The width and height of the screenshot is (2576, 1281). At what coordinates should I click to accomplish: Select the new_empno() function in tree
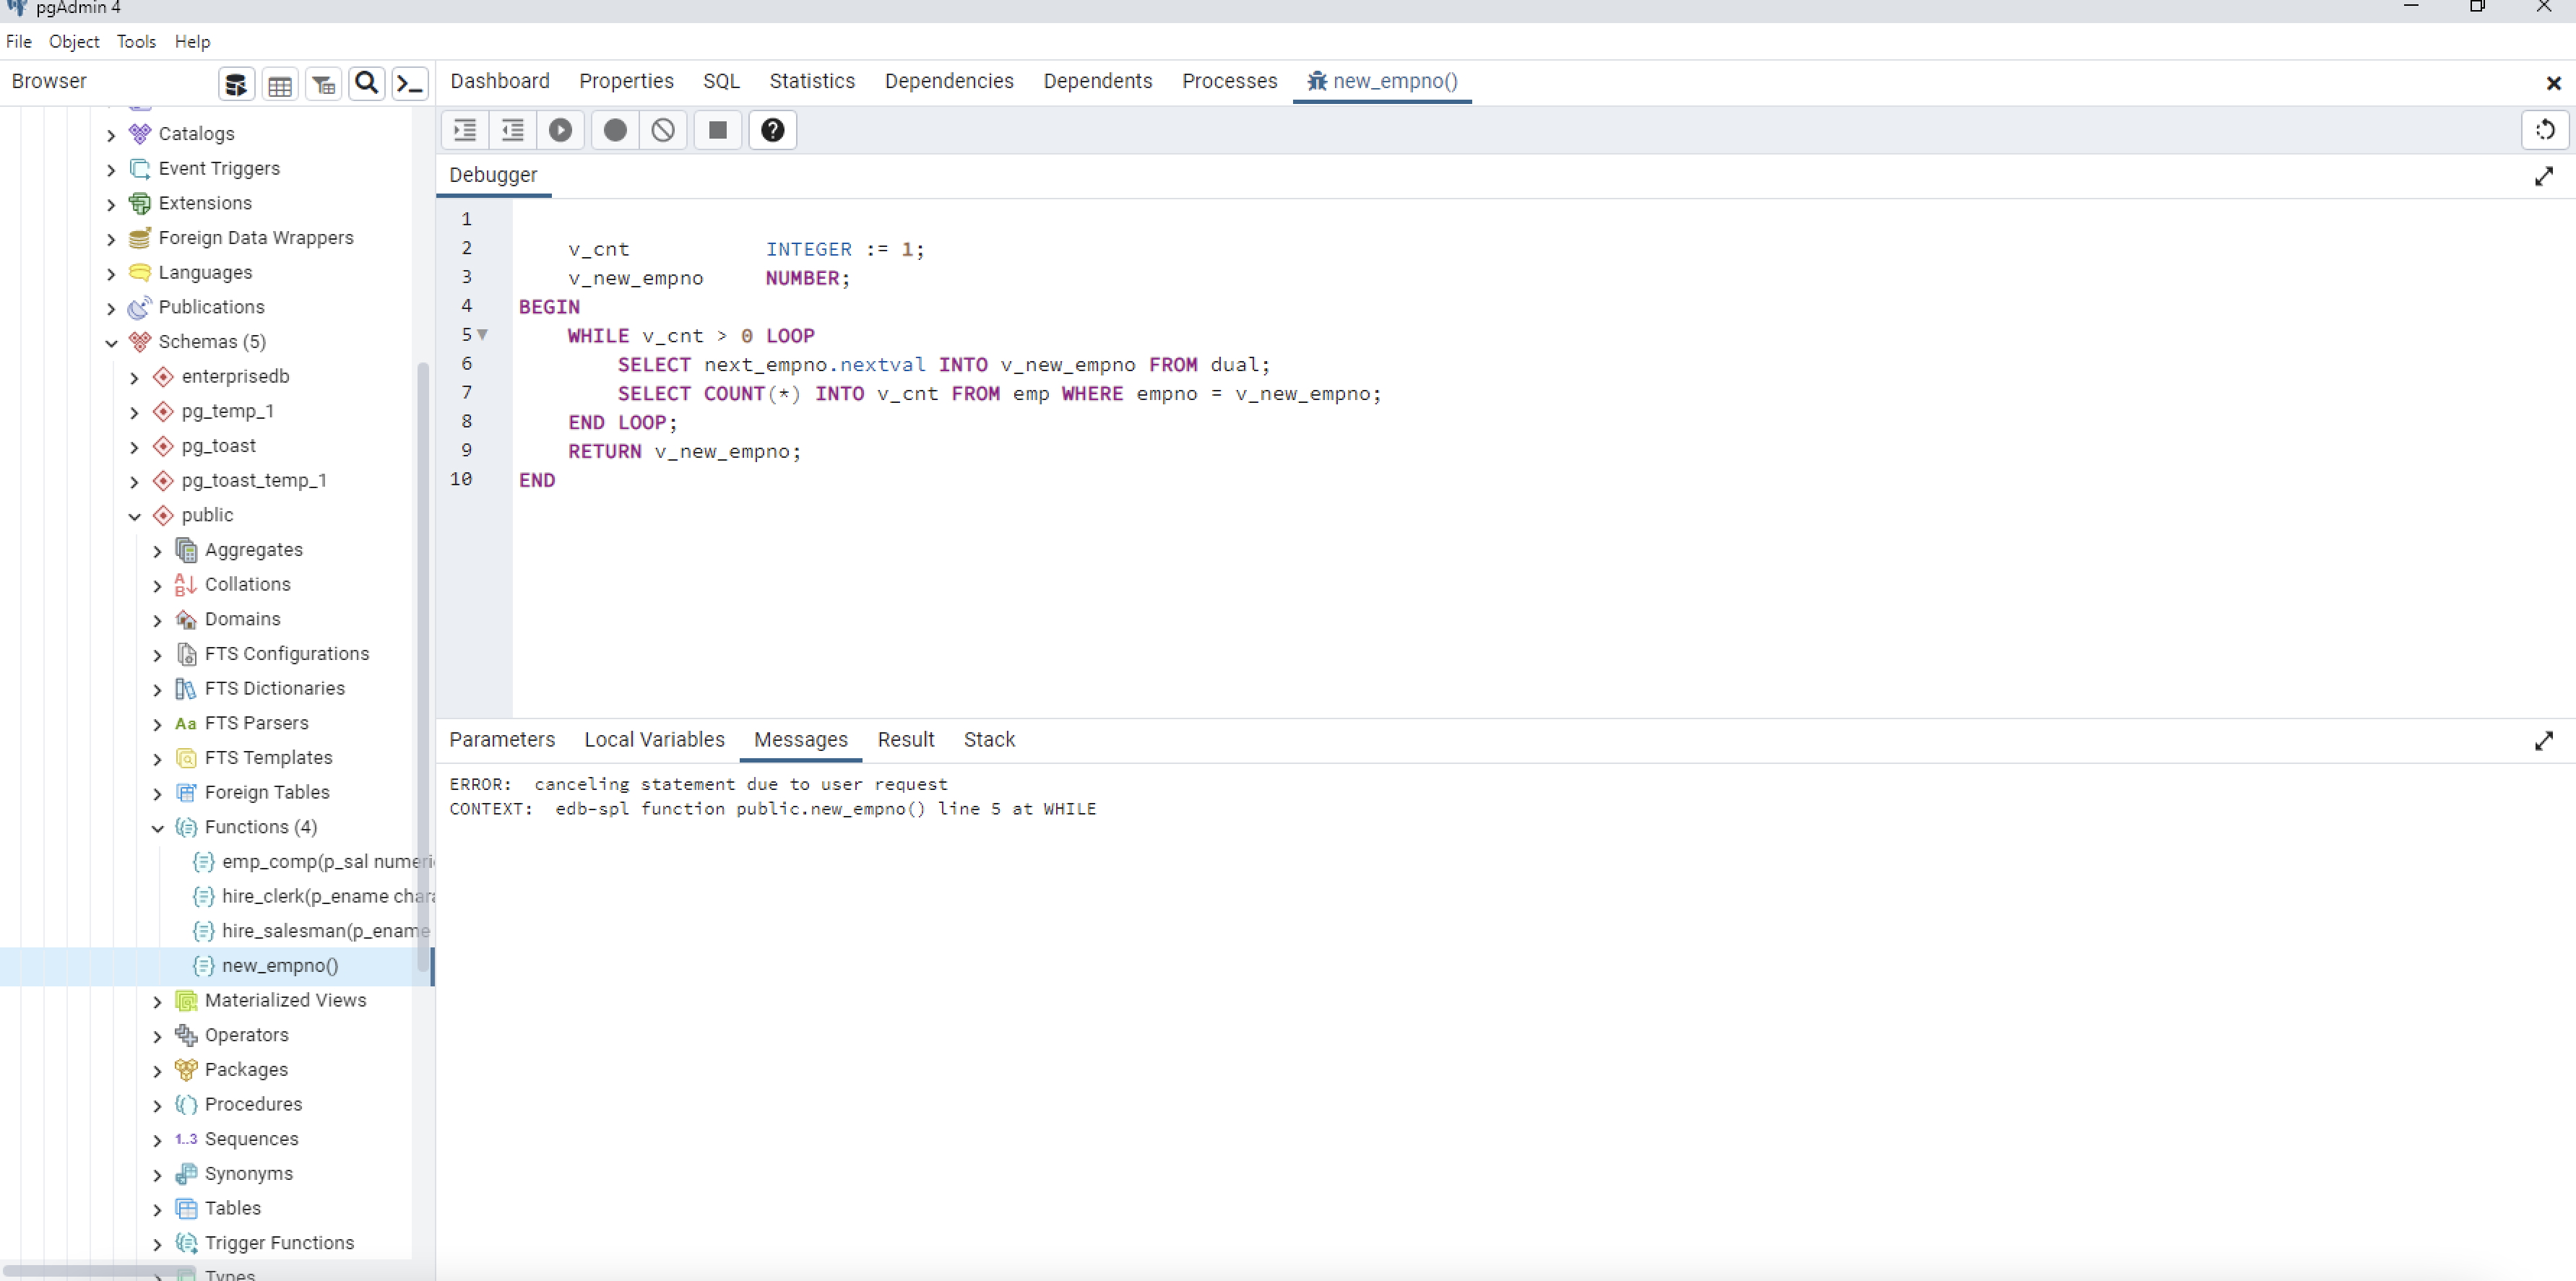(x=280, y=966)
